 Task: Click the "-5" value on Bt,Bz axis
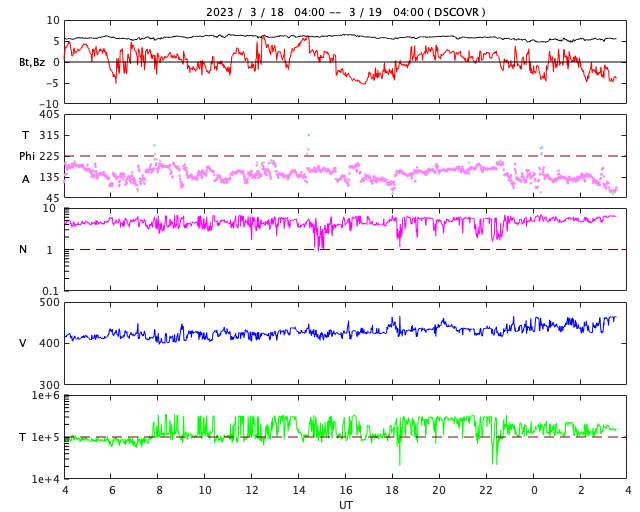tap(53, 83)
